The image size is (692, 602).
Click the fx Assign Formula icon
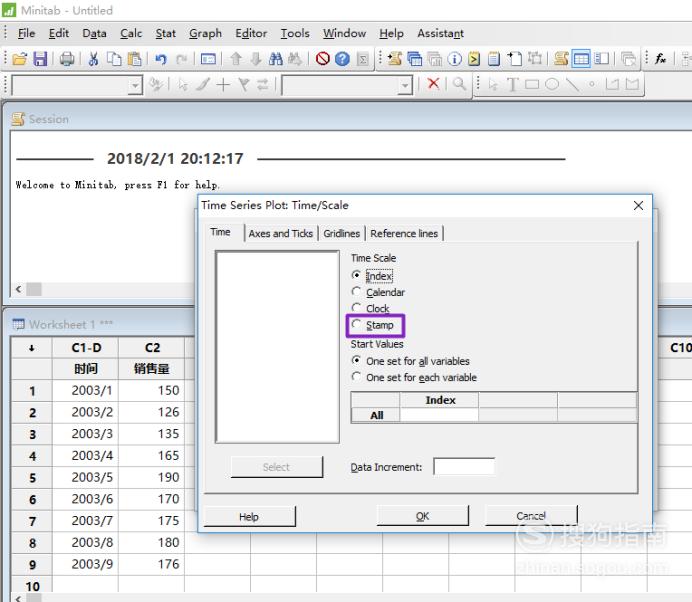(x=661, y=59)
